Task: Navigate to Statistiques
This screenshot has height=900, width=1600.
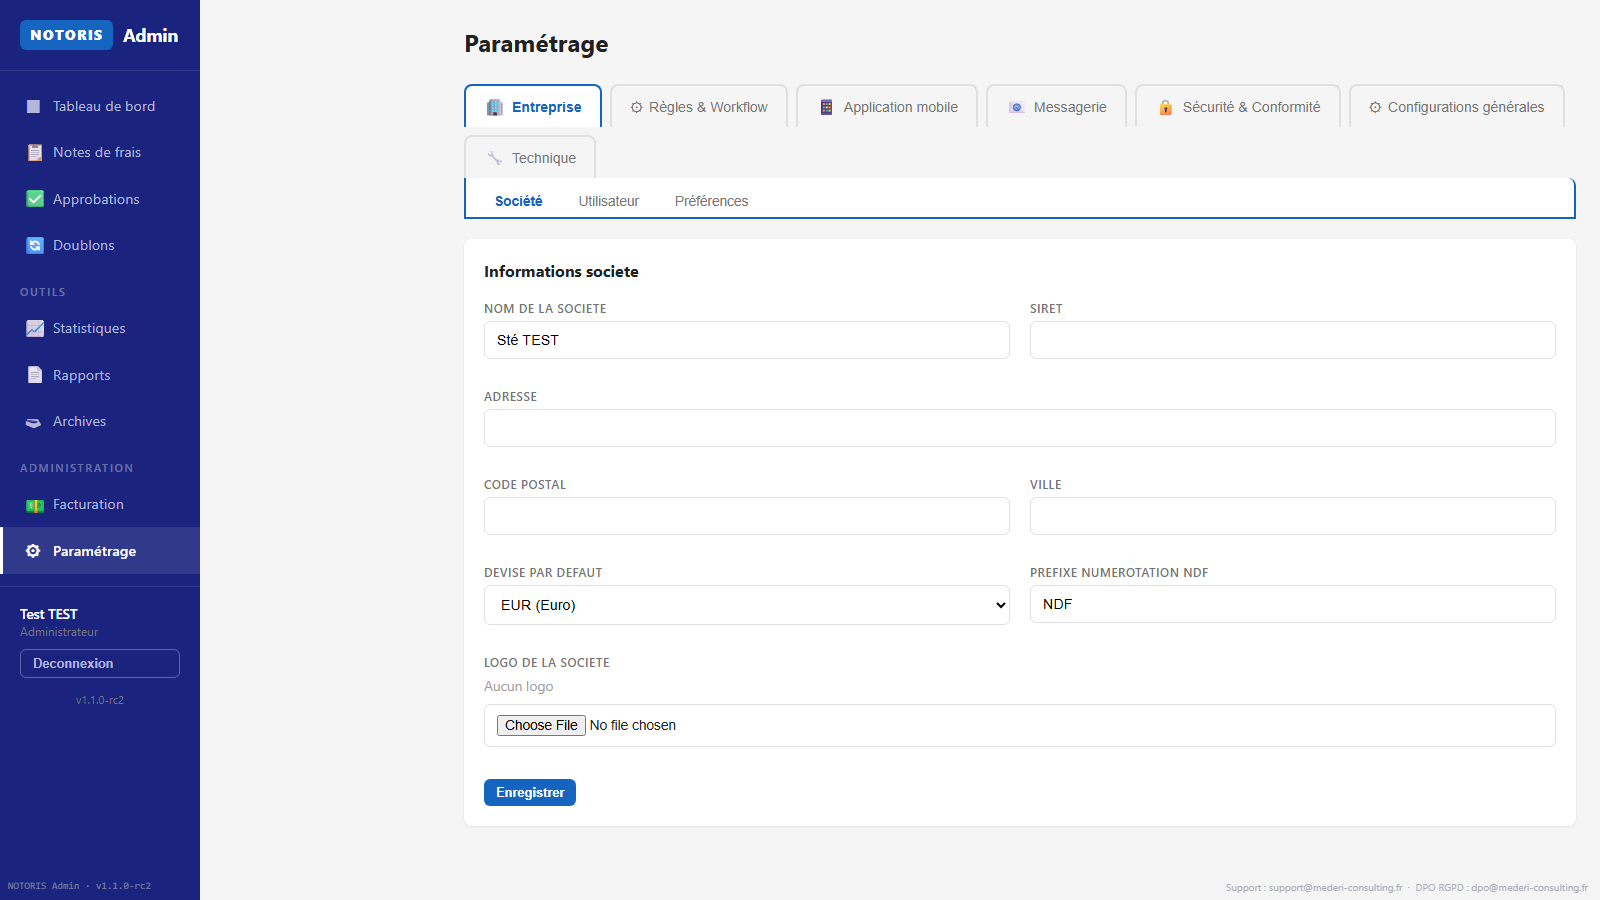Action: (100, 328)
